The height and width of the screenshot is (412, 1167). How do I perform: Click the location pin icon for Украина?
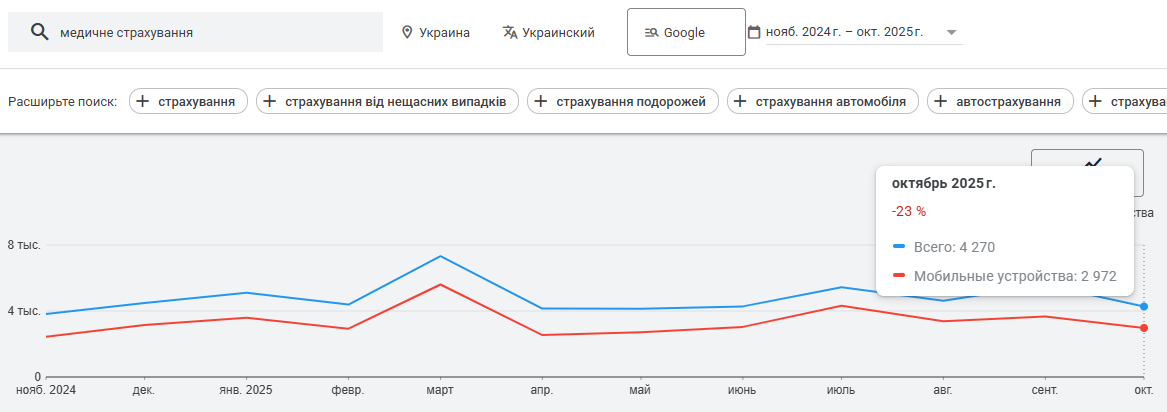pos(407,32)
